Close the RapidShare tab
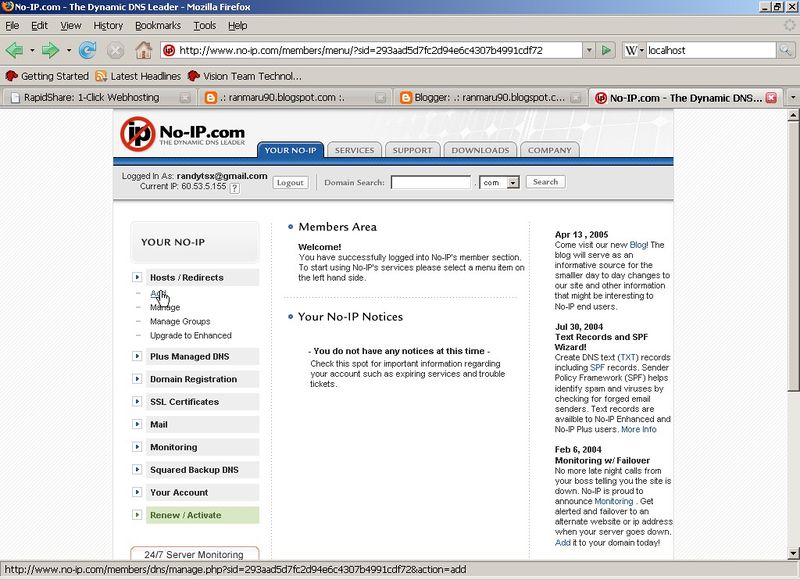The height and width of the screenshot is (580, 800). click(x=185, y=97)
